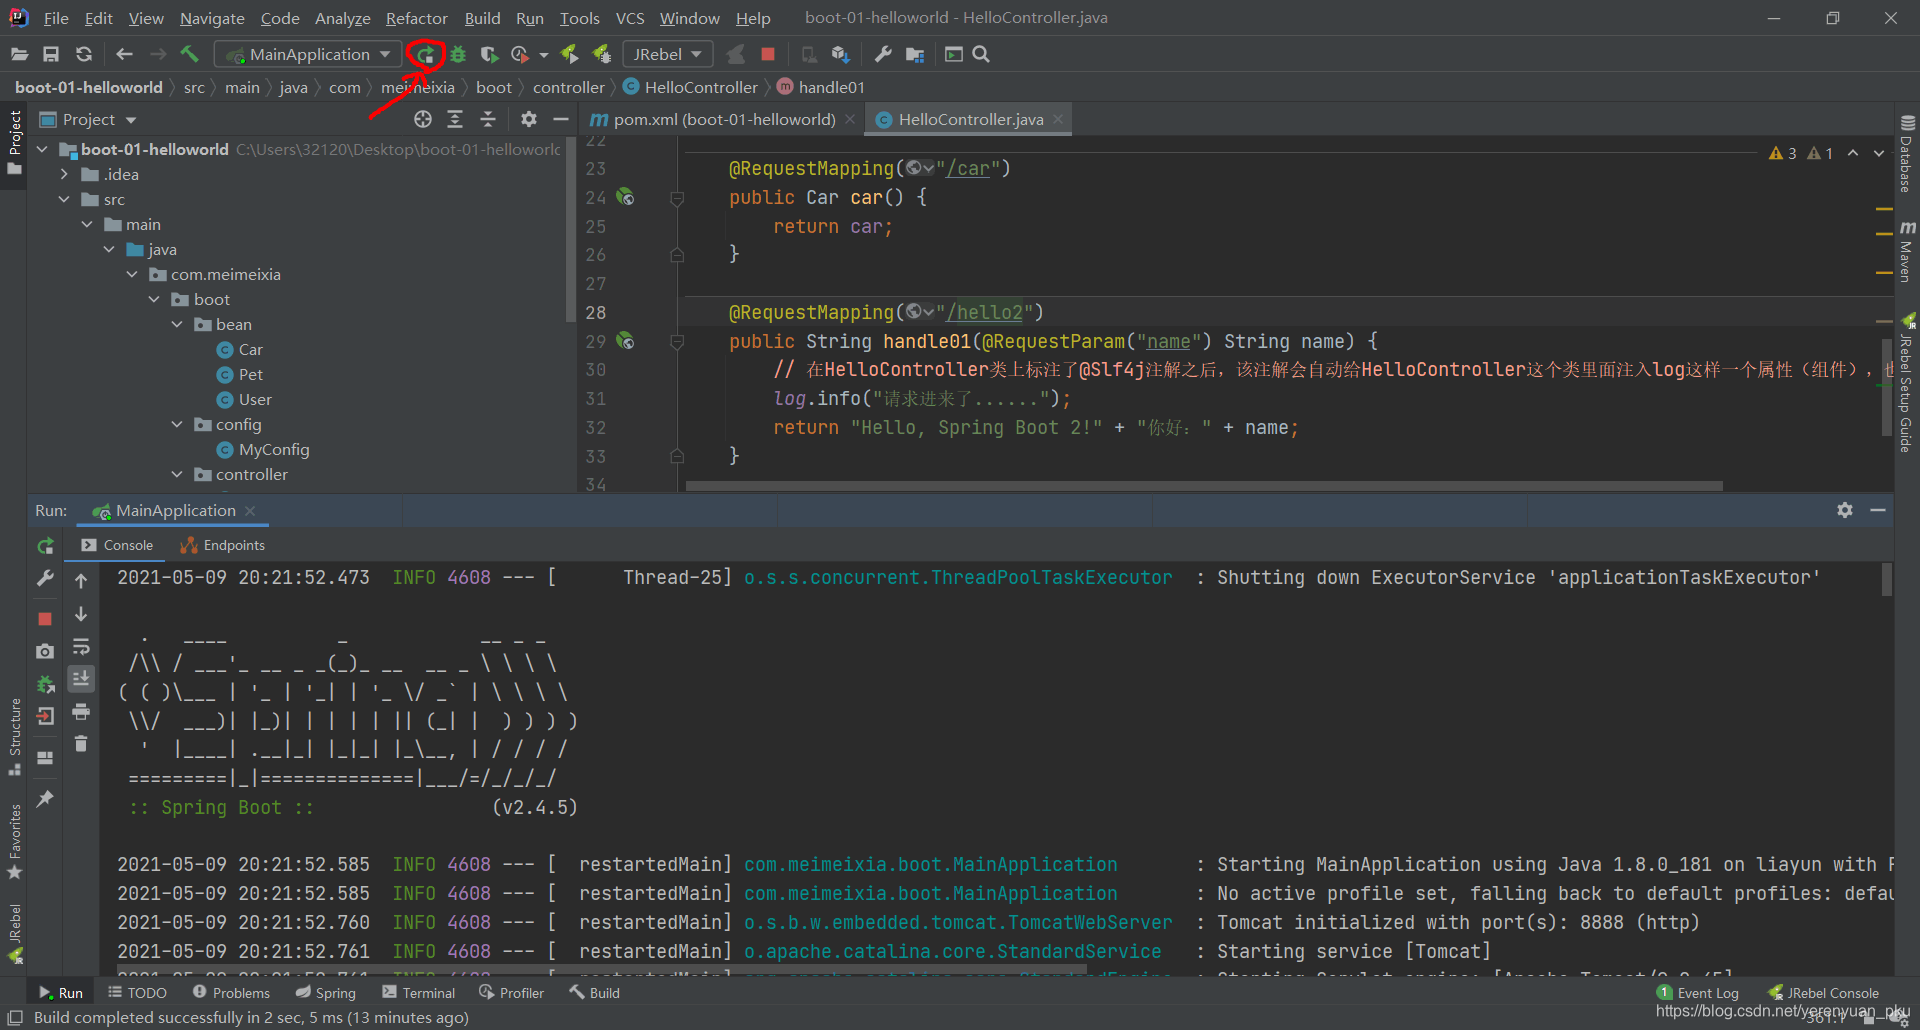Screen dimensions: 1920x1030
Task: Switch to the Endpoints tab
Action: tap(222, 545)
